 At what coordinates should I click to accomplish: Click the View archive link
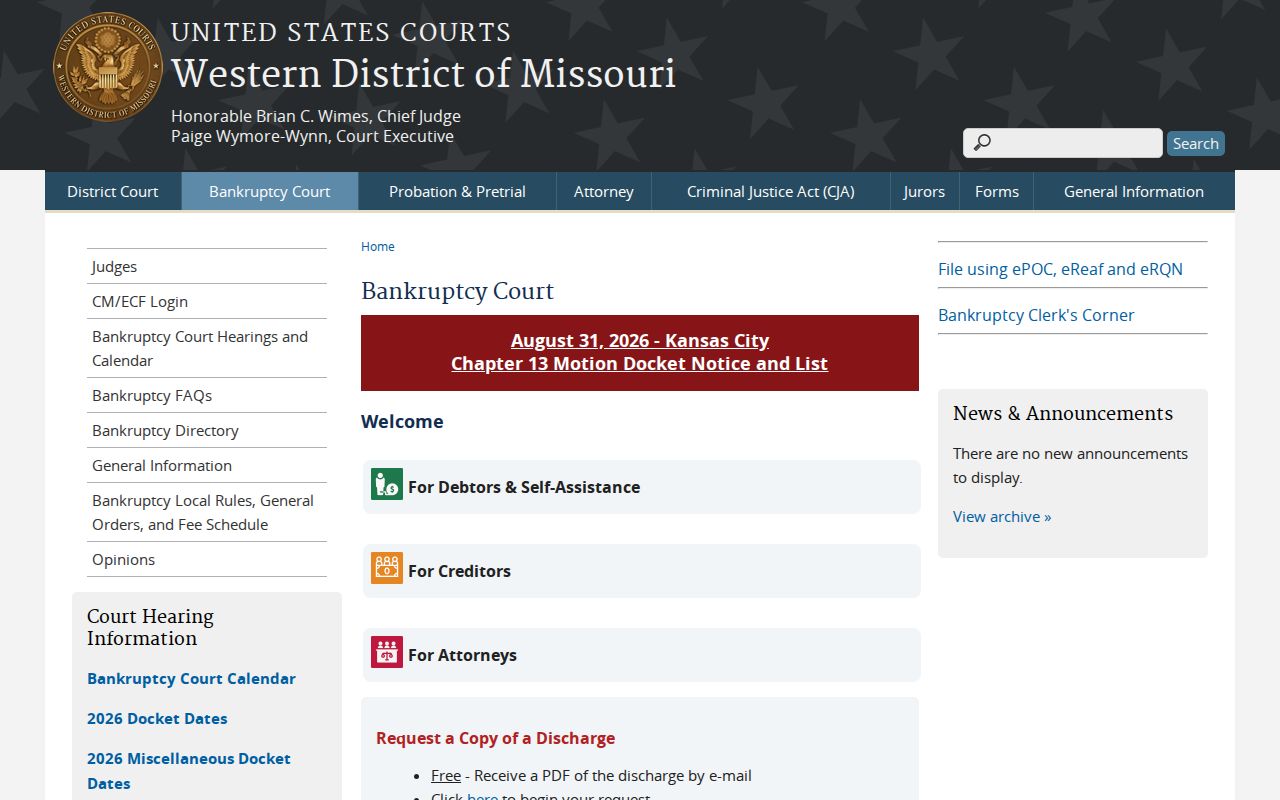point(1002,516)
